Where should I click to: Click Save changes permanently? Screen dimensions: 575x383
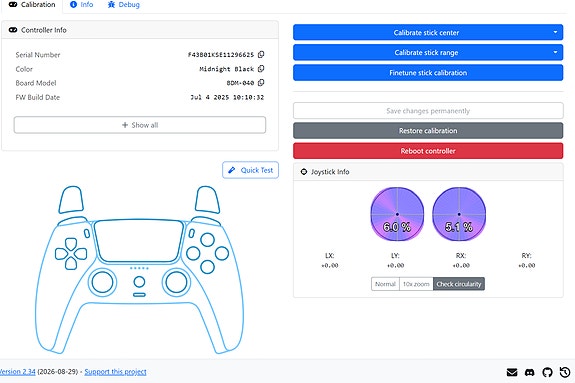coord(428,110)
